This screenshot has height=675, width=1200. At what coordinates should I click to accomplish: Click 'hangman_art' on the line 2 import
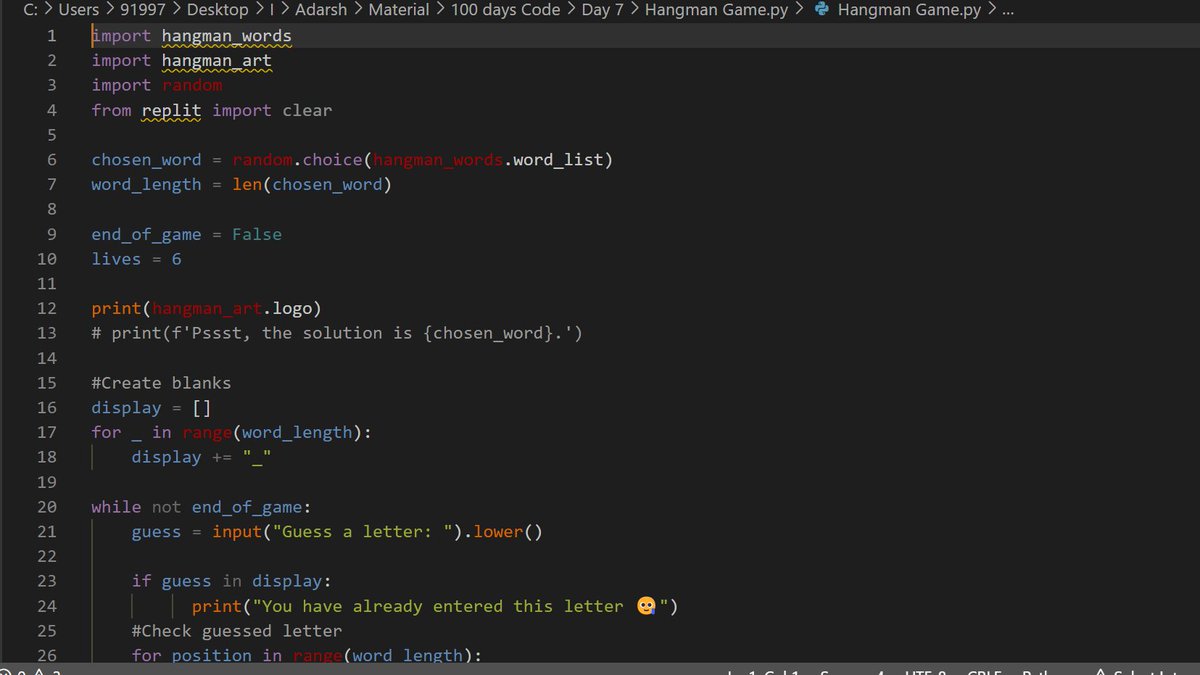tap(216, 61)
